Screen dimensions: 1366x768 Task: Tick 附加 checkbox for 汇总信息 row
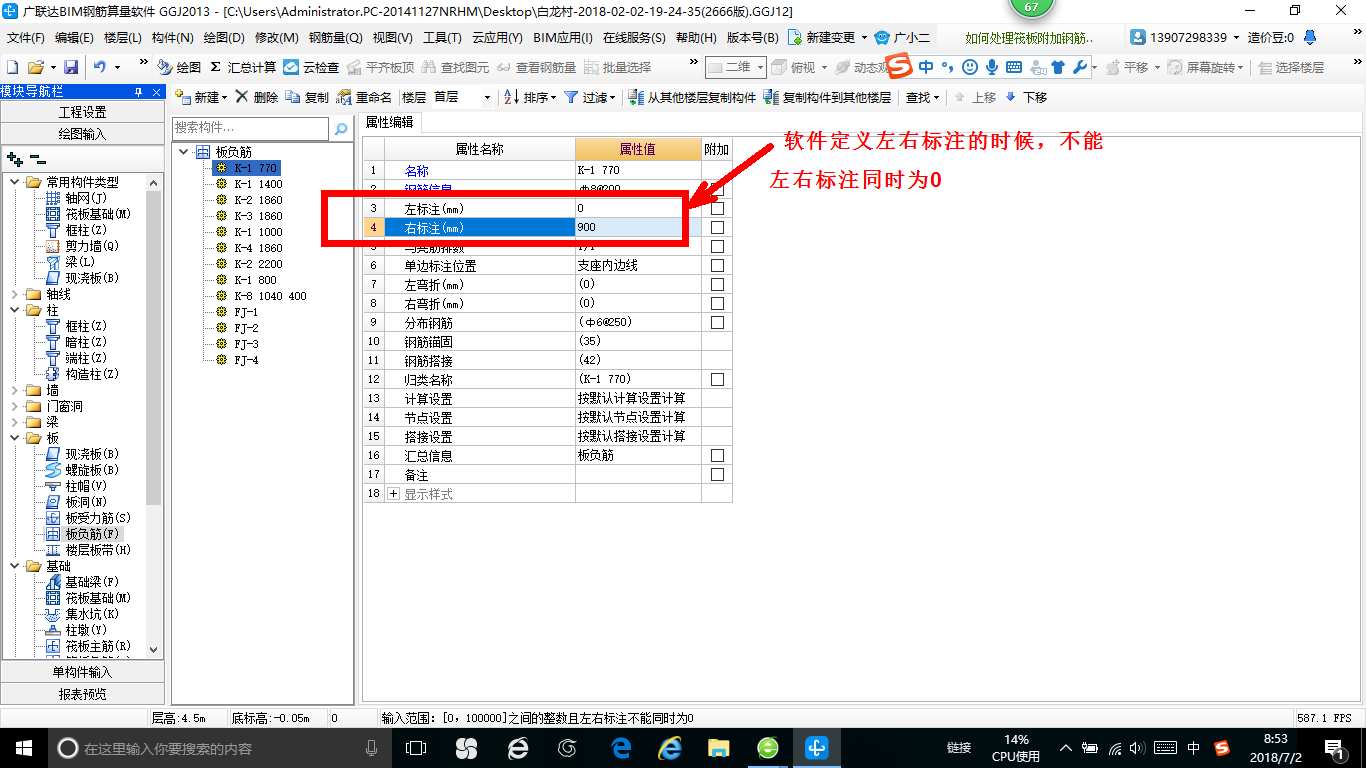point(717,456)
